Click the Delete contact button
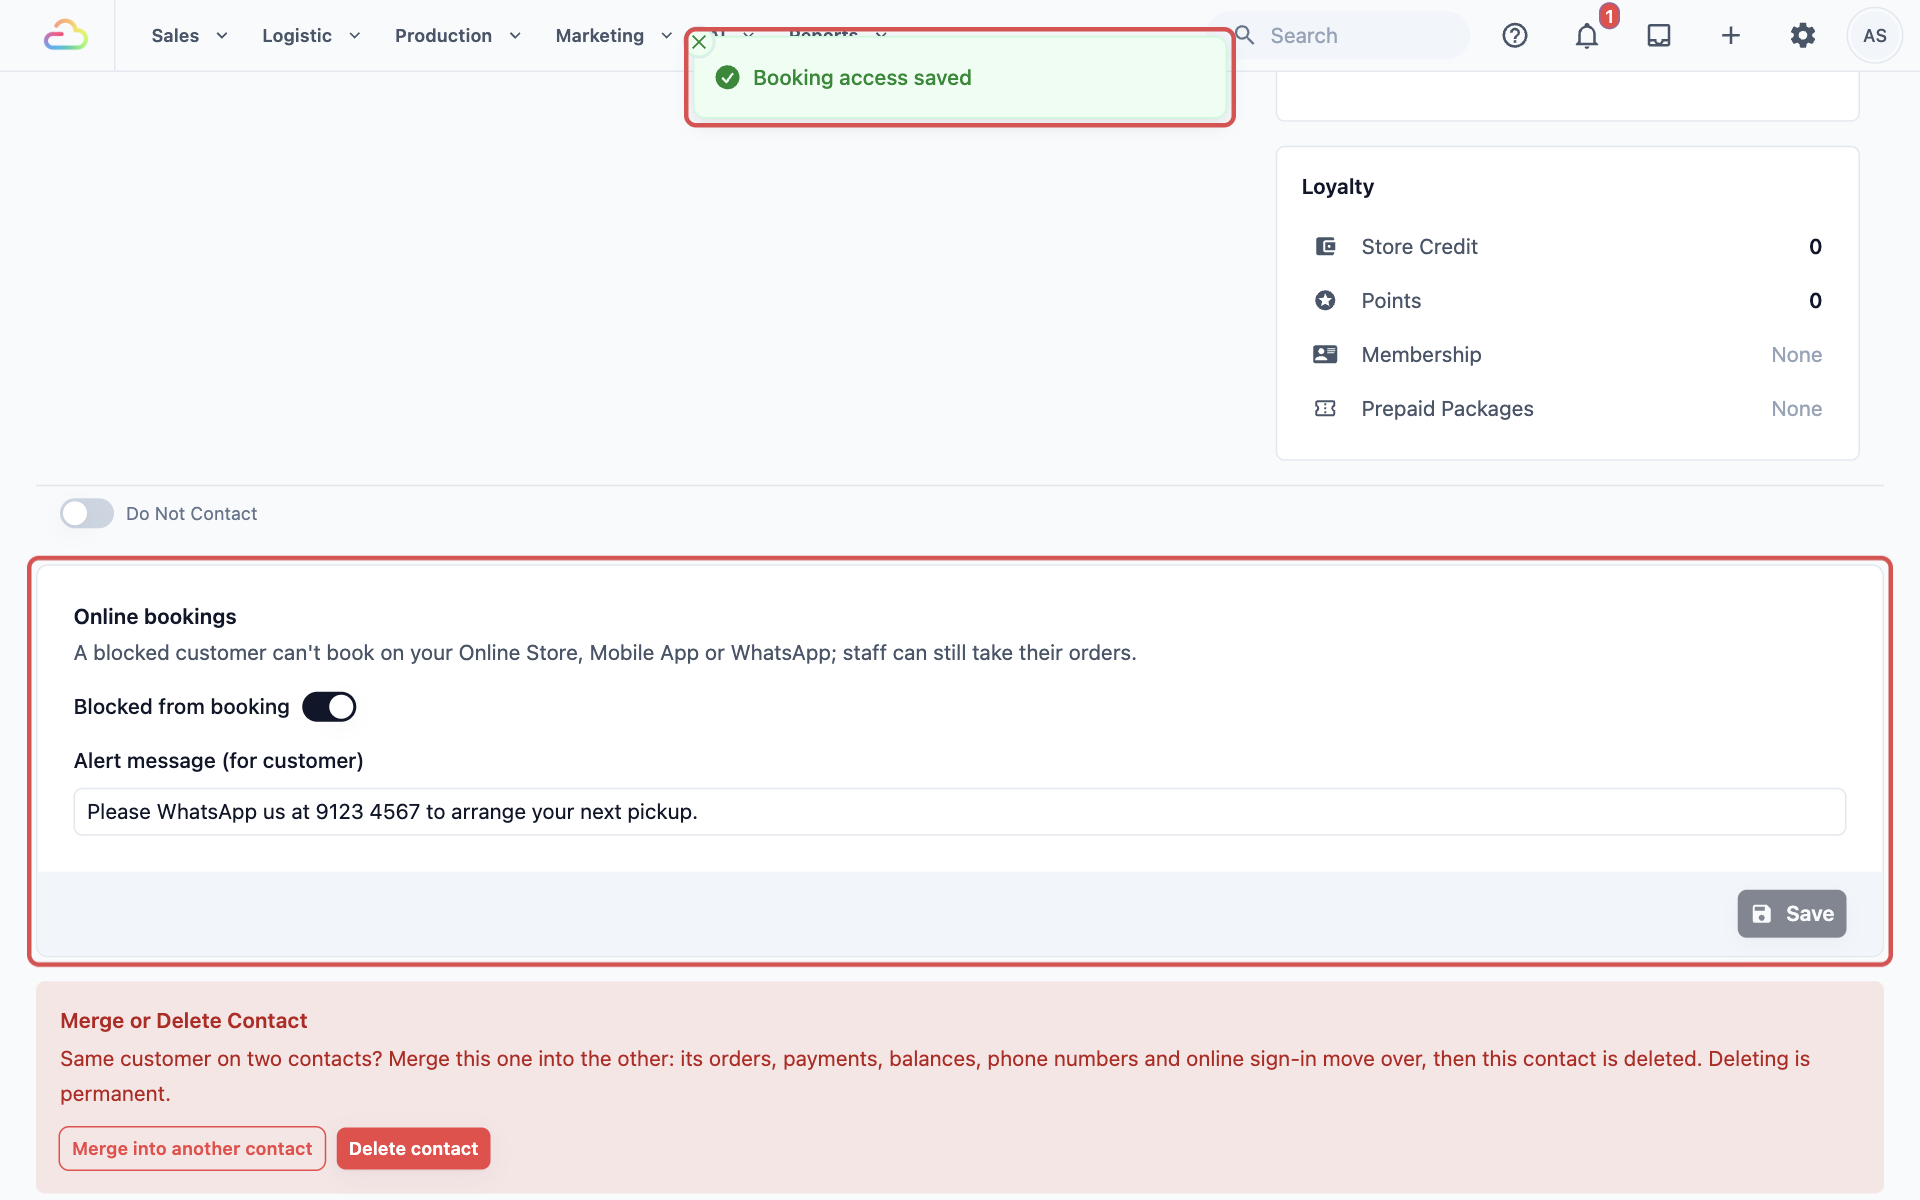This screenshot has width=1920, height=1200. point(413,1149)
